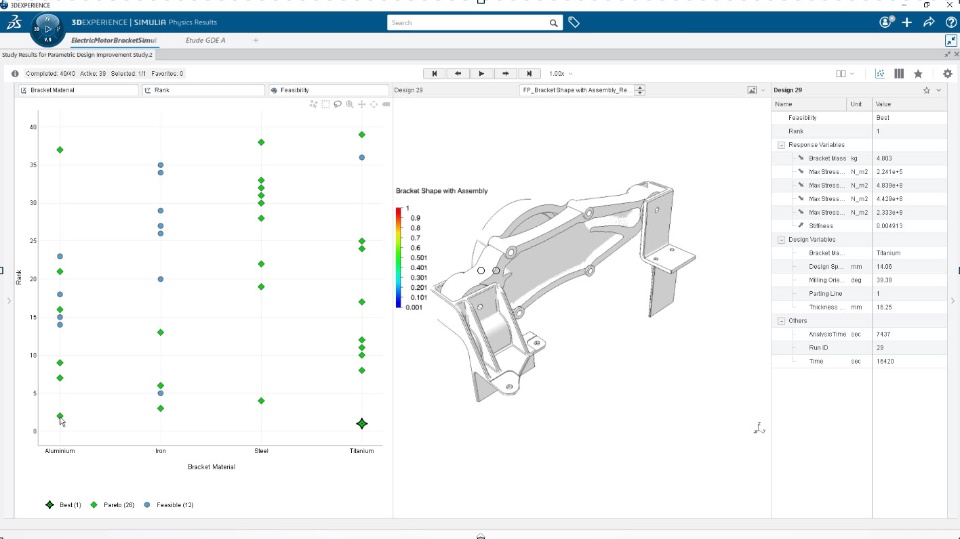960x539 pixels.
Task: Select the Rank Y-axis field
Action: pyautogui.click(x=203, y=90)
